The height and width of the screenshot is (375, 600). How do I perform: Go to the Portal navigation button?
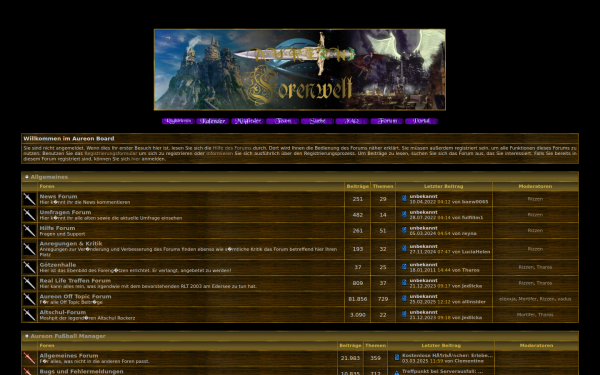pyautogui.click(x=422, y=121)
